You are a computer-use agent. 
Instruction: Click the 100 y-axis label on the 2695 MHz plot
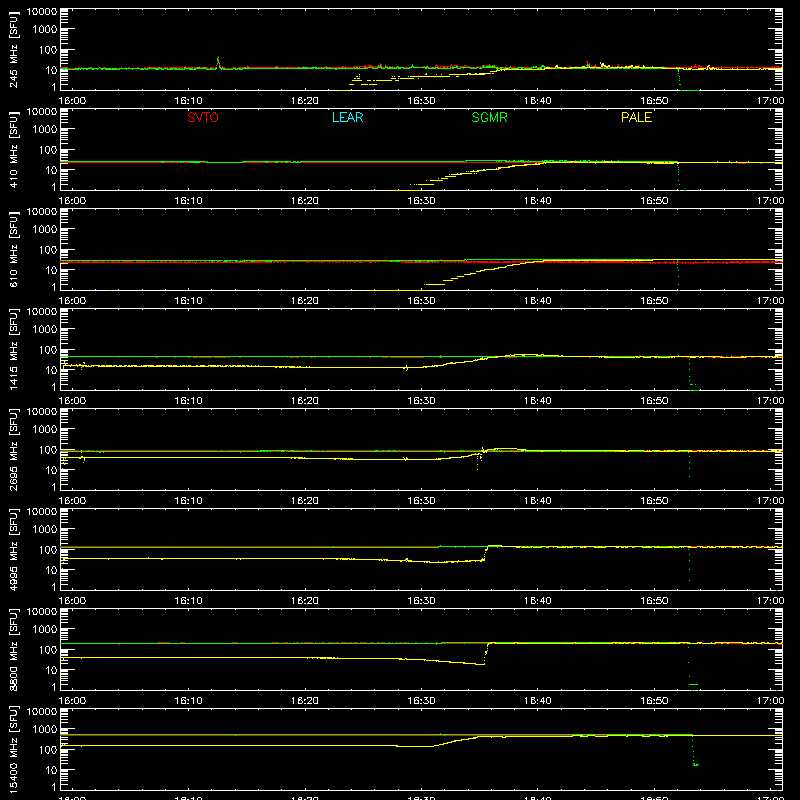[48, 450]
